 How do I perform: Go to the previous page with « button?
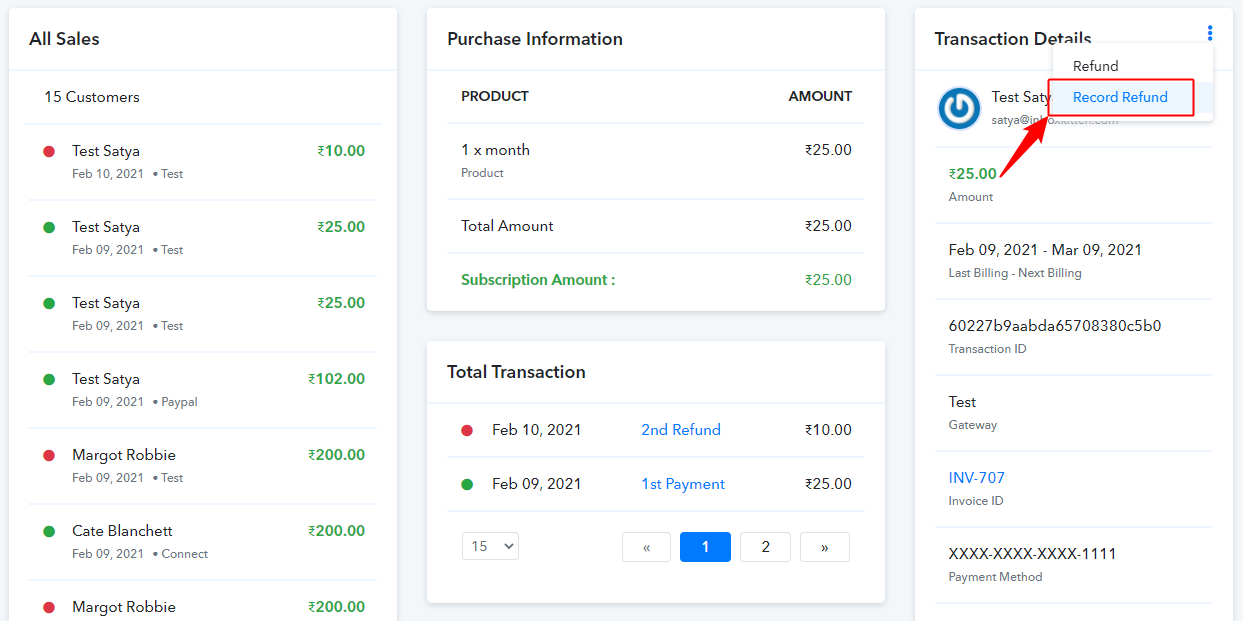click(x=646, y=547)
